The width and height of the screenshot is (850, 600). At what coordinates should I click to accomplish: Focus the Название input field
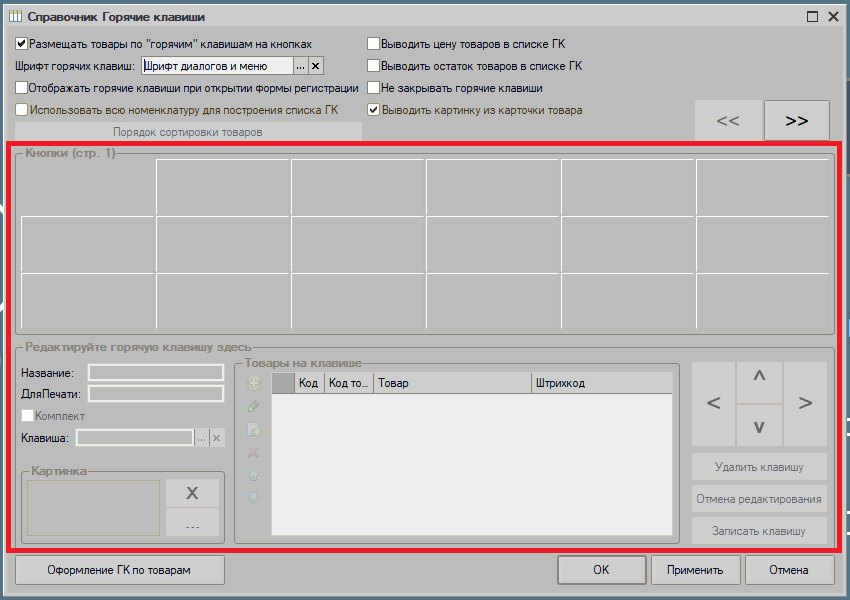[156, 372]
